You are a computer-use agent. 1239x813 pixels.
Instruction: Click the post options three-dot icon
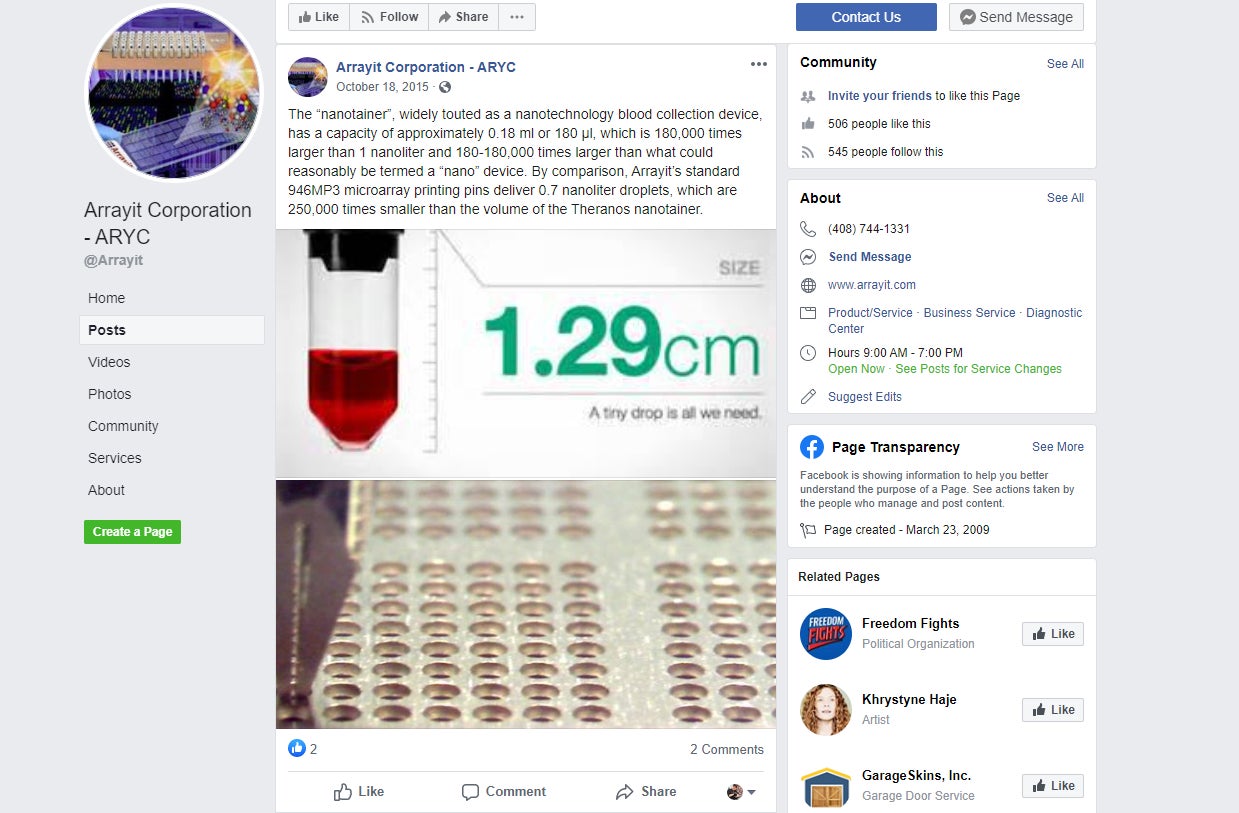point(758,64)
